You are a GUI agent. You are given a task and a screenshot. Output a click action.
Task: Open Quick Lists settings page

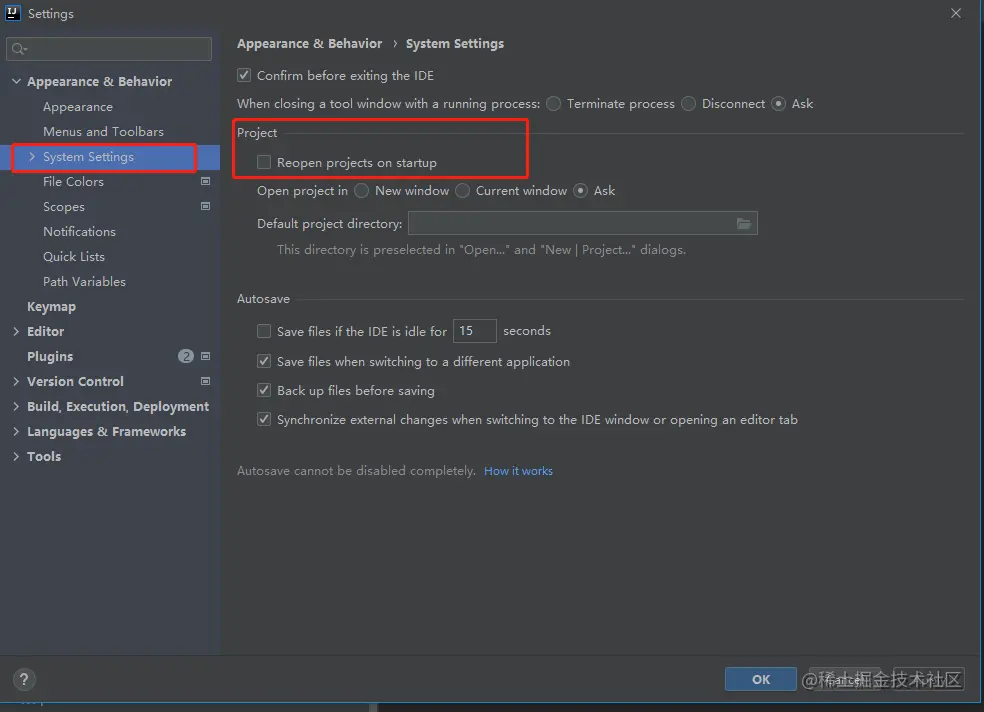[74, 257]
